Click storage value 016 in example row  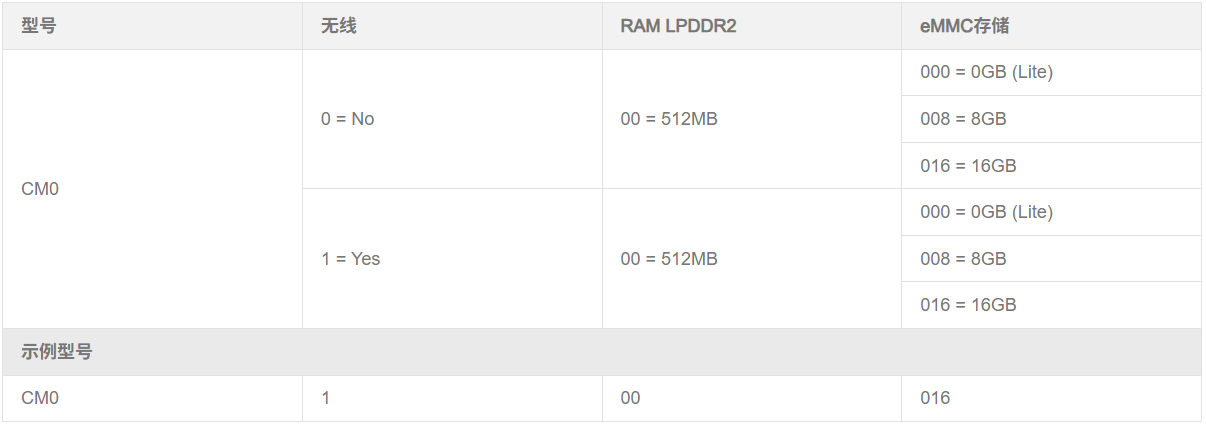pos(935,398)
